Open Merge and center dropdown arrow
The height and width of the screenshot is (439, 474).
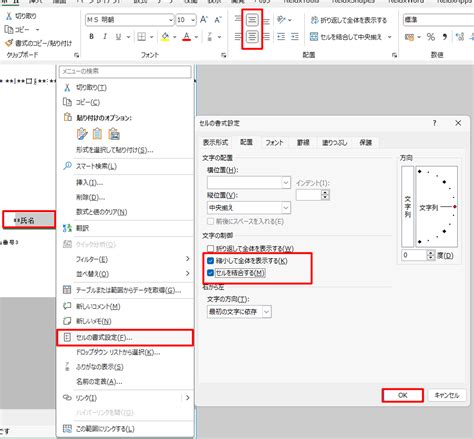[x=389, y=37]
